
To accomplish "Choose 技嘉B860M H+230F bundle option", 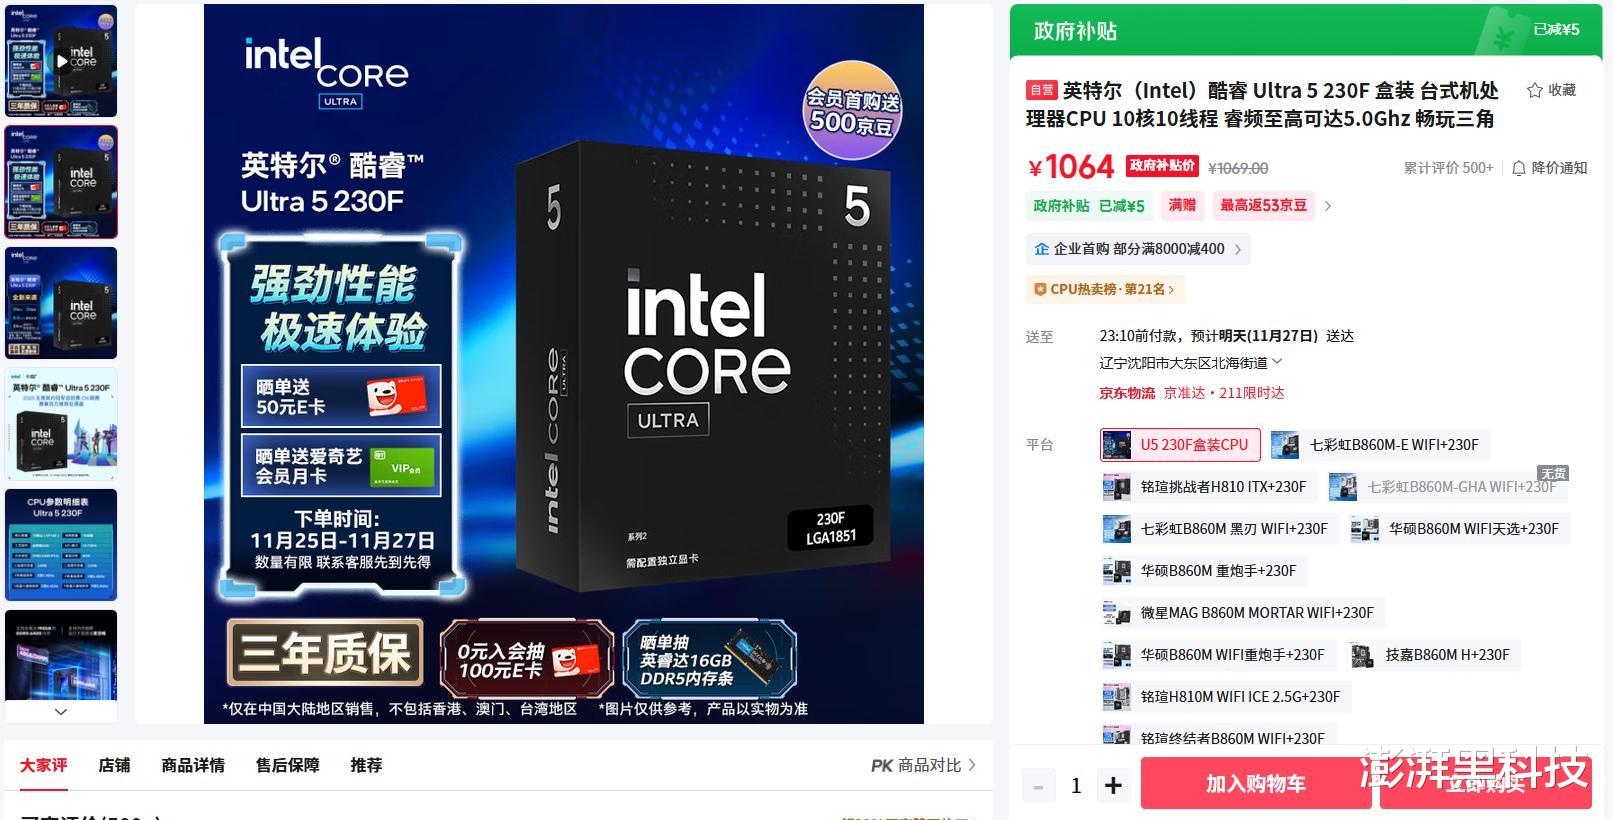I will [x=1432, y=655].
